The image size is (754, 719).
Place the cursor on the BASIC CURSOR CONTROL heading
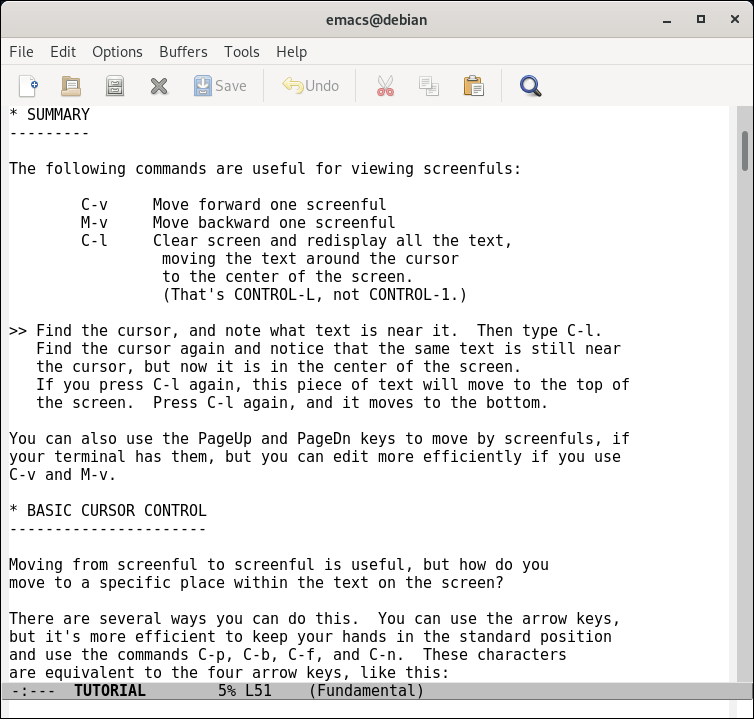point(116,510)
